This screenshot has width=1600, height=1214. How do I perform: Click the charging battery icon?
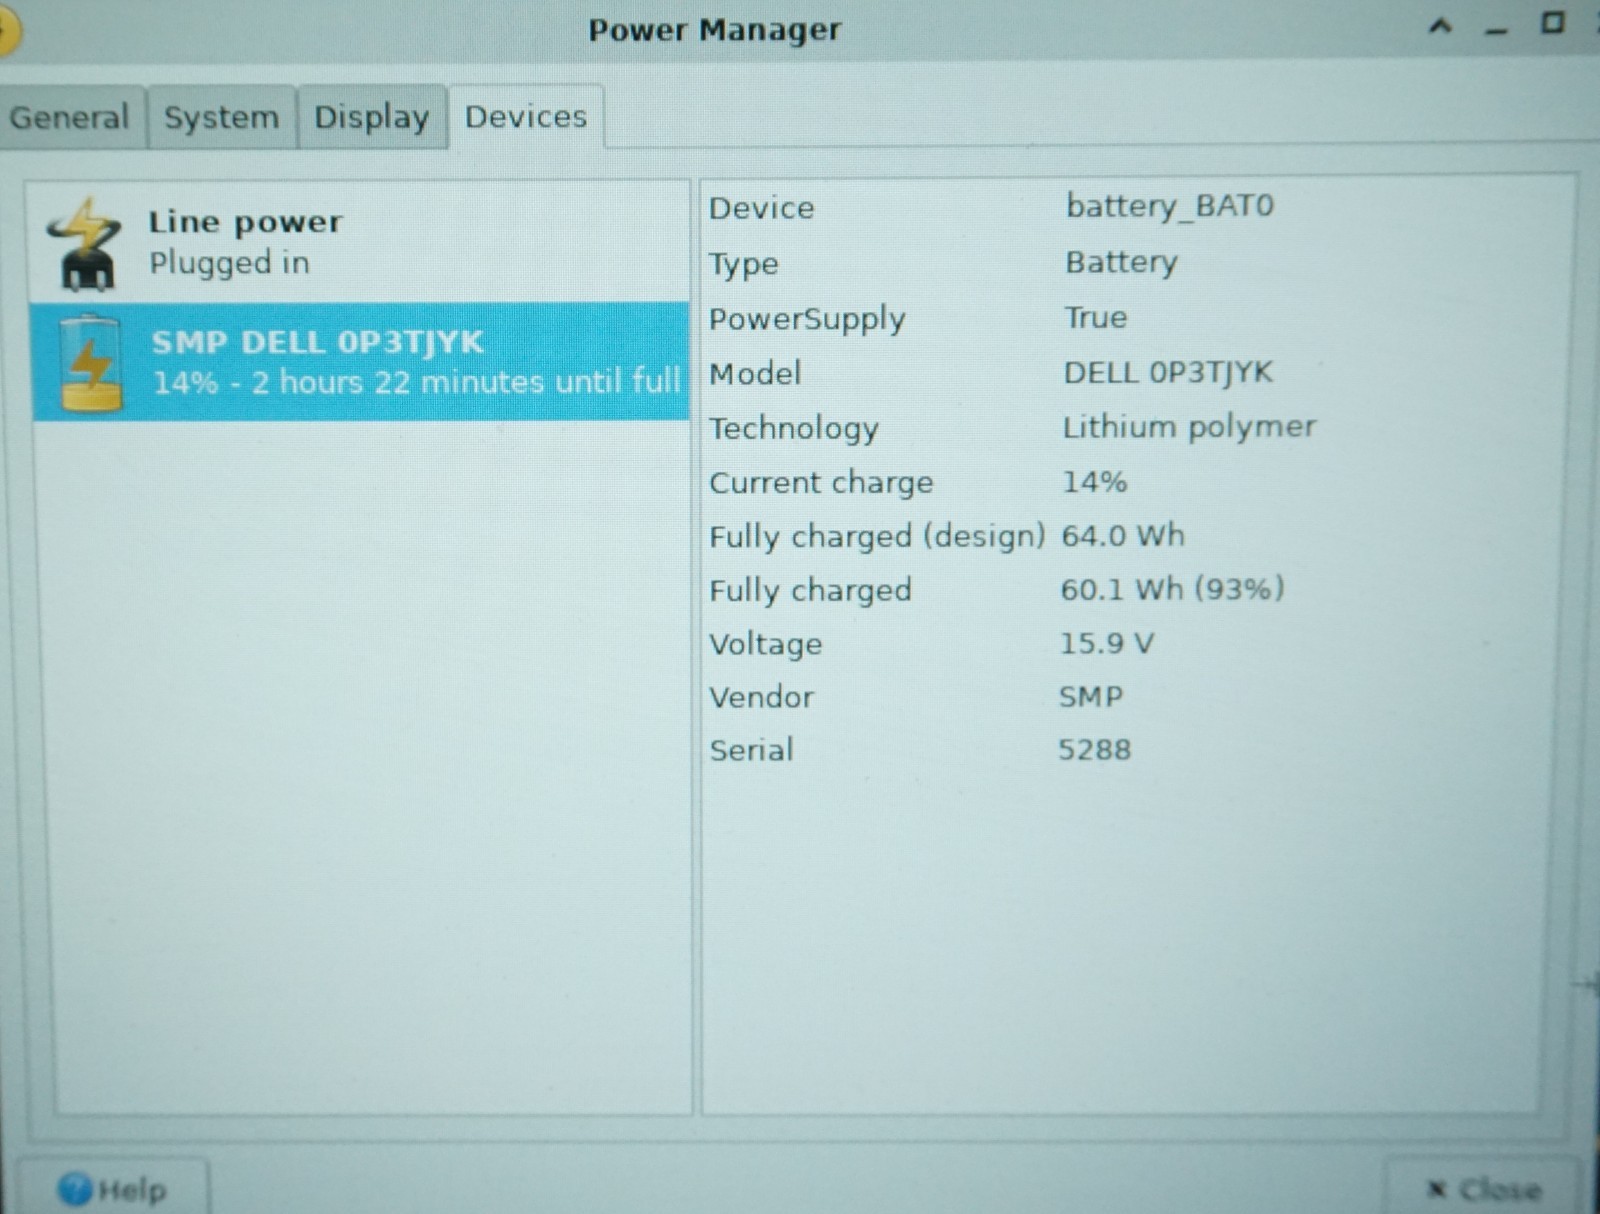point(90,363)
